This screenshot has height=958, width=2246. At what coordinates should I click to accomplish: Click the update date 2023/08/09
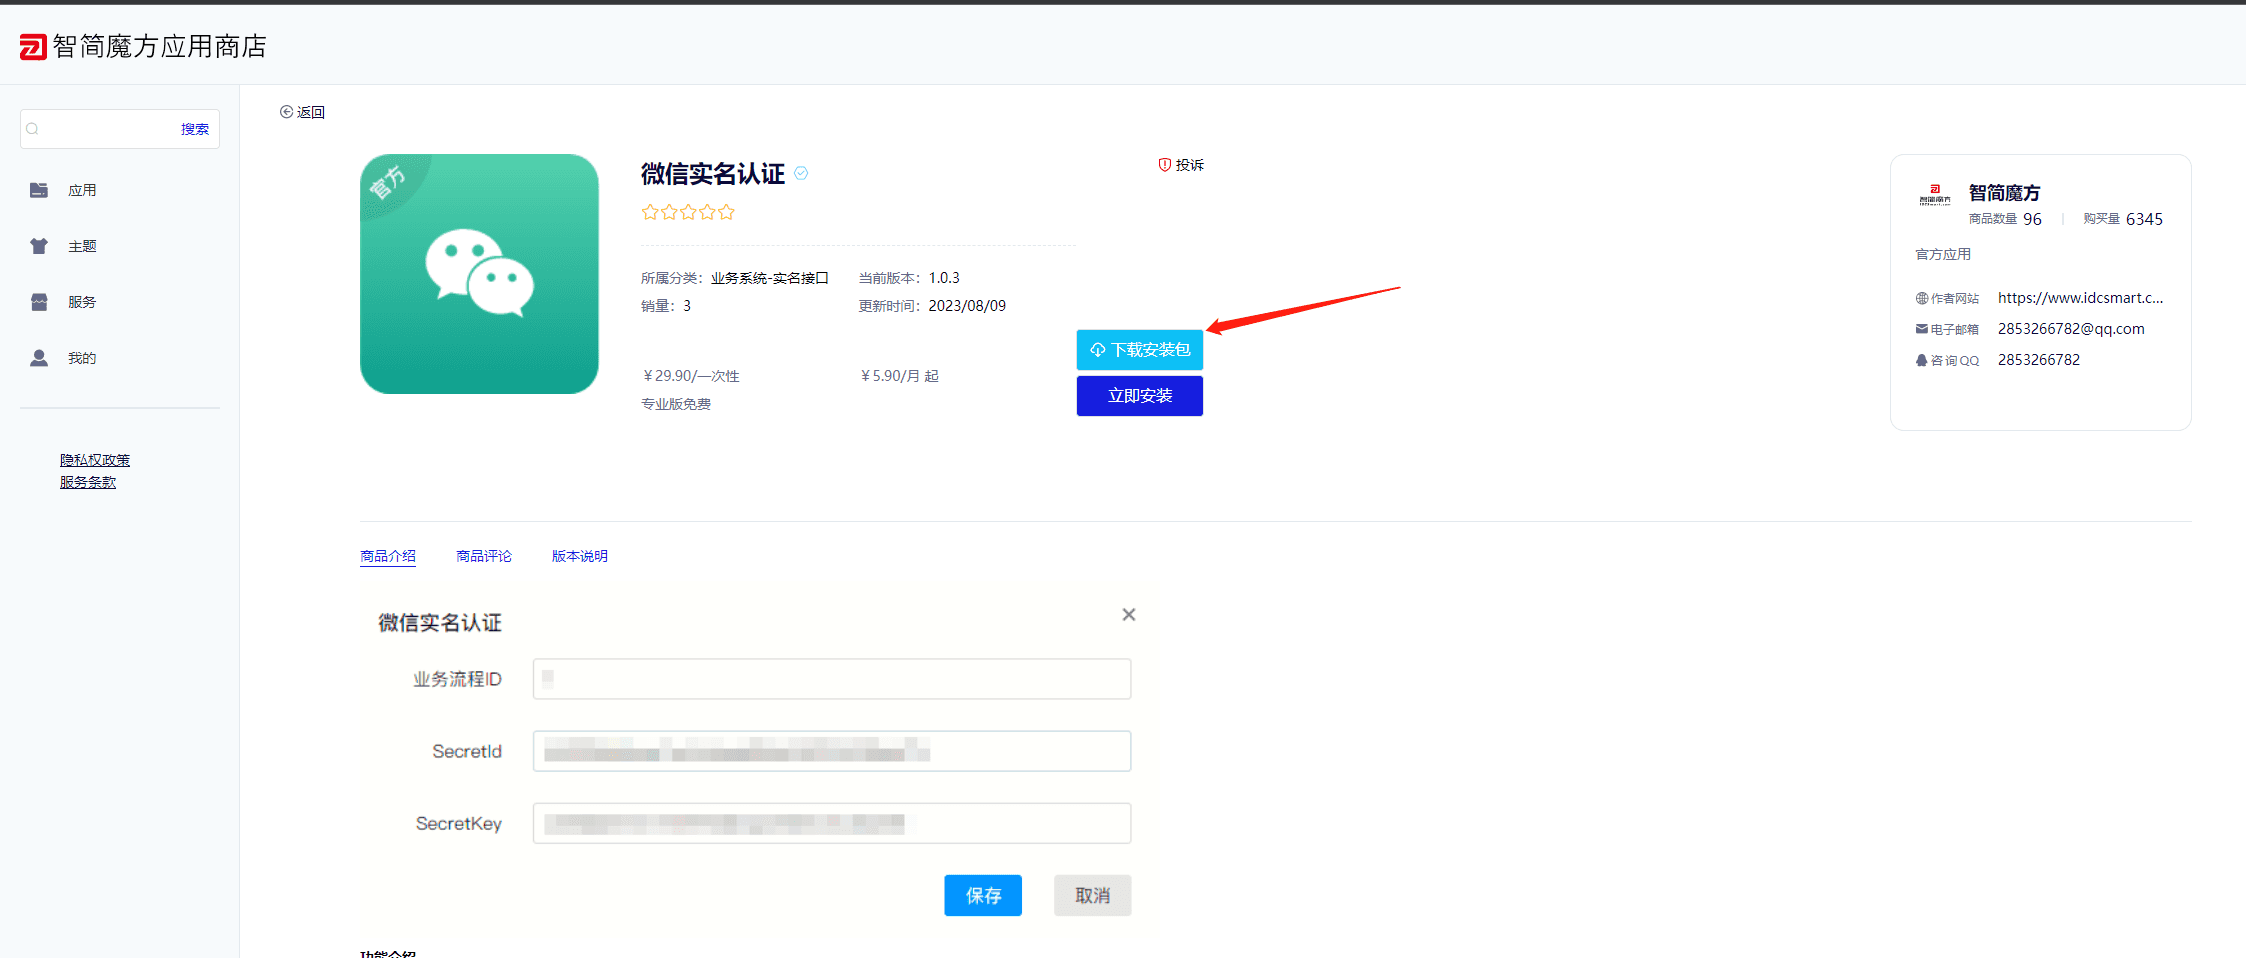click(x=967, y=306)
